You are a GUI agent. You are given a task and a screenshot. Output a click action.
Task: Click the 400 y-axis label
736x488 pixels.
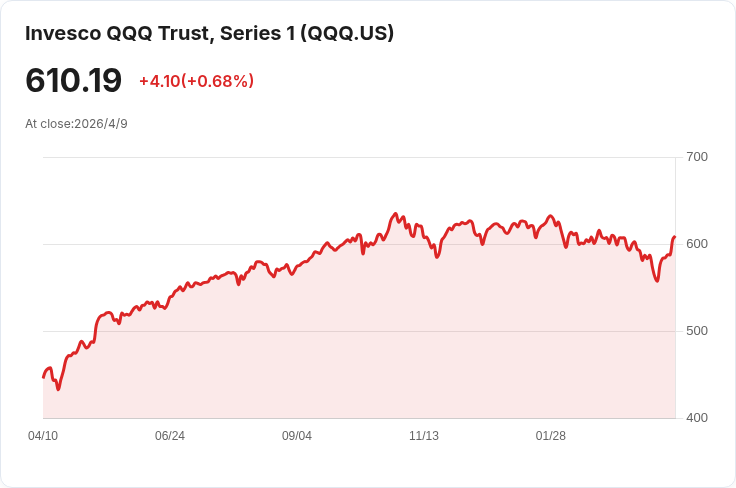coord(697,418)
